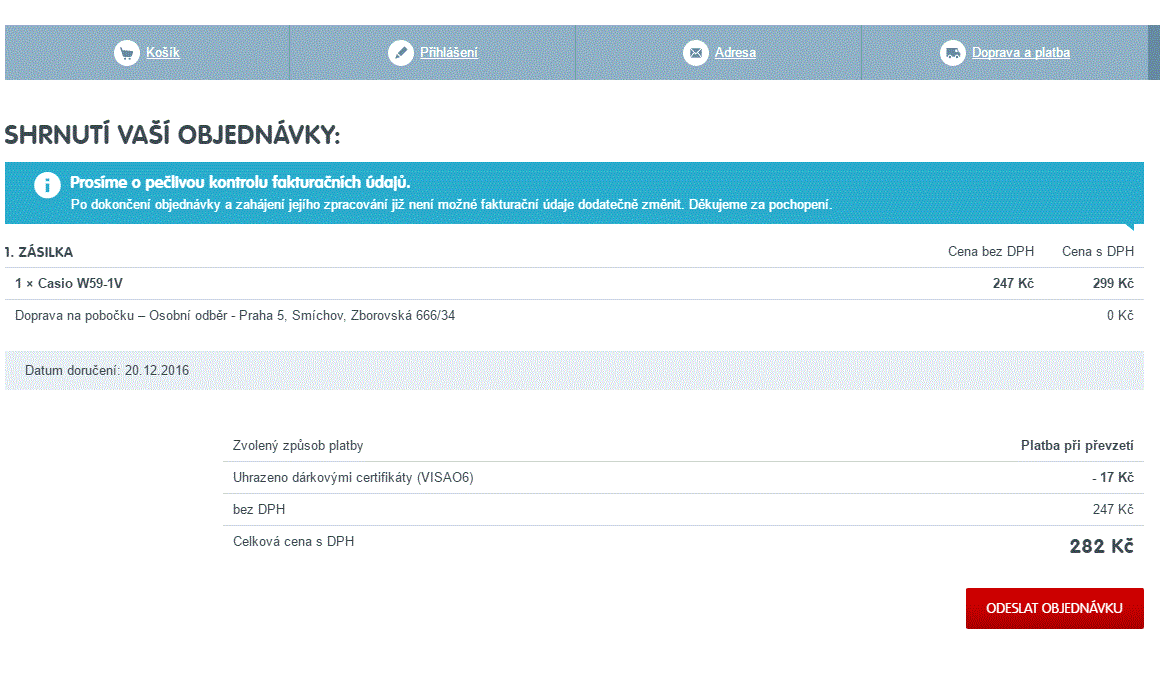Click the Platba při převzetí payment value
Viewport: 1160px width, 680px height.
[x=1076, y=446]
